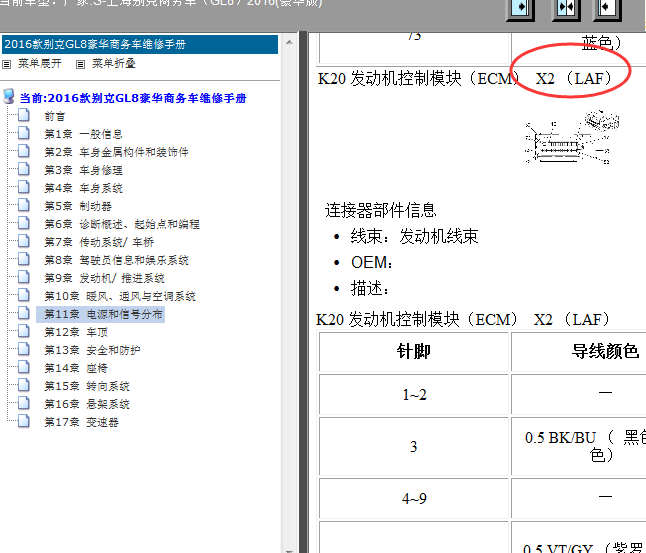The height and width of the screenshot is (553, 646).
Task: Click the page icon beside 第1章
Action: tap(24, 133)
